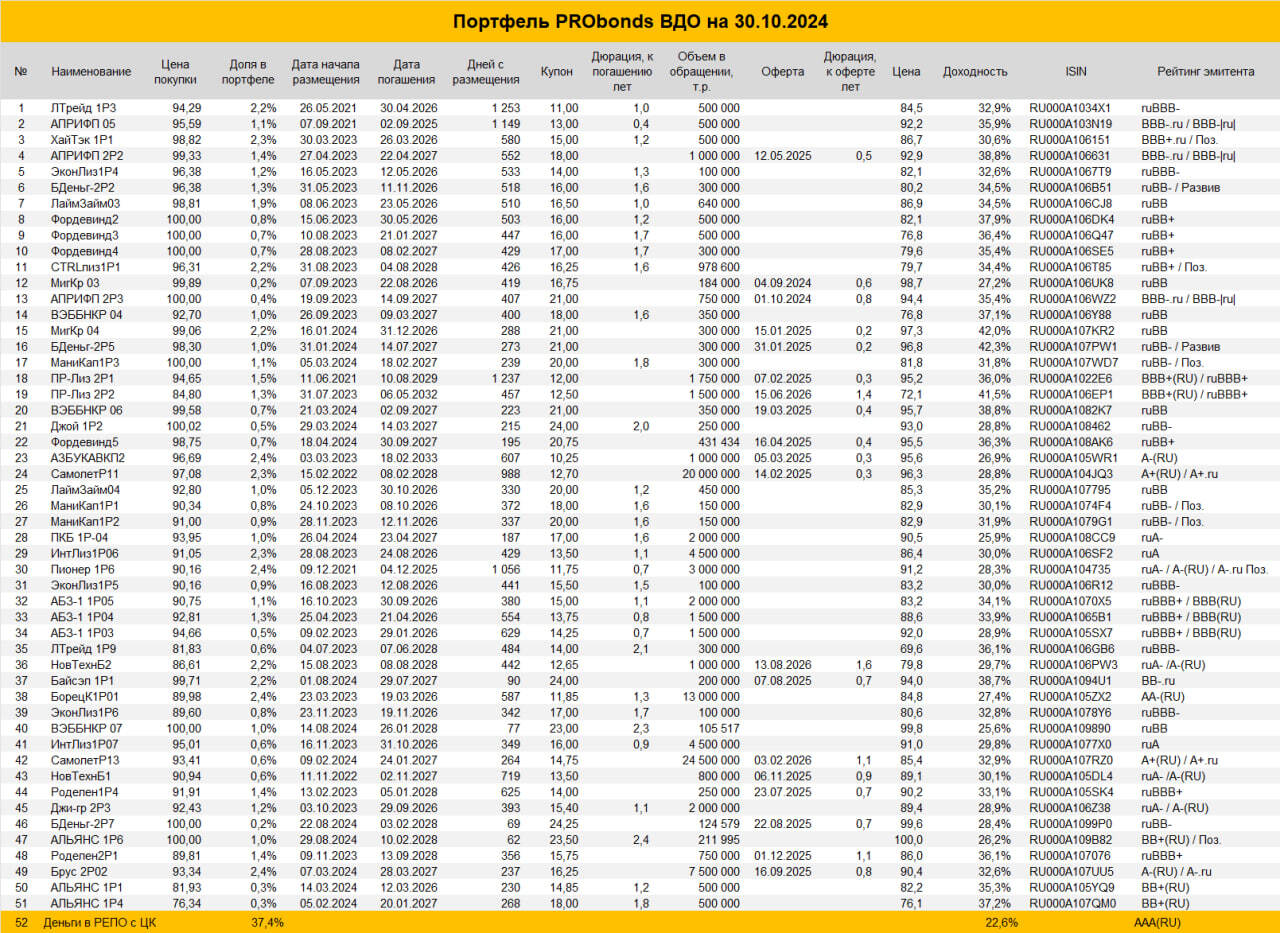Select the bond name 'МигКр 03'
This screenshot has width=1280, height=933.
74,283
